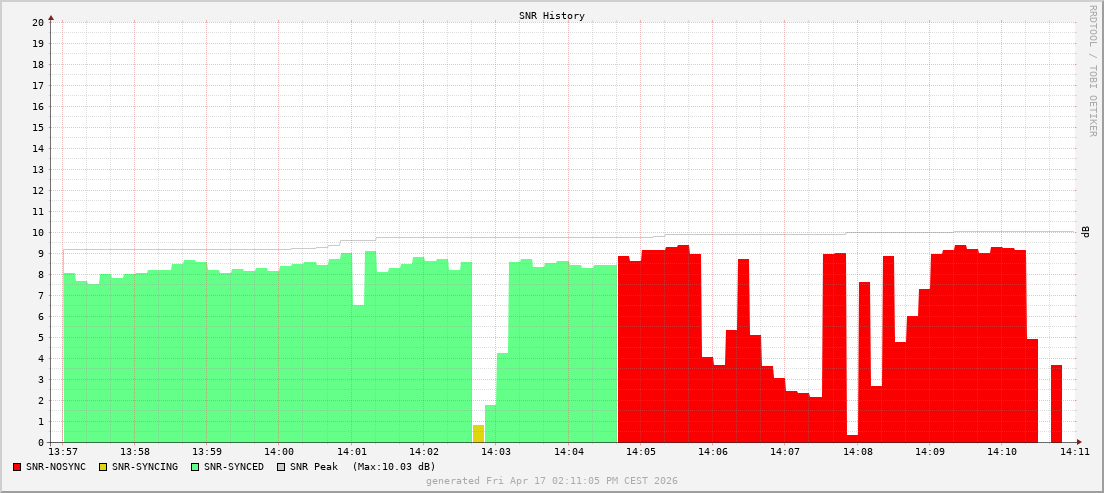Click the grey SNR Peak legend swatch
Viewport: 1104px width, 493px height.
point(281,467)
